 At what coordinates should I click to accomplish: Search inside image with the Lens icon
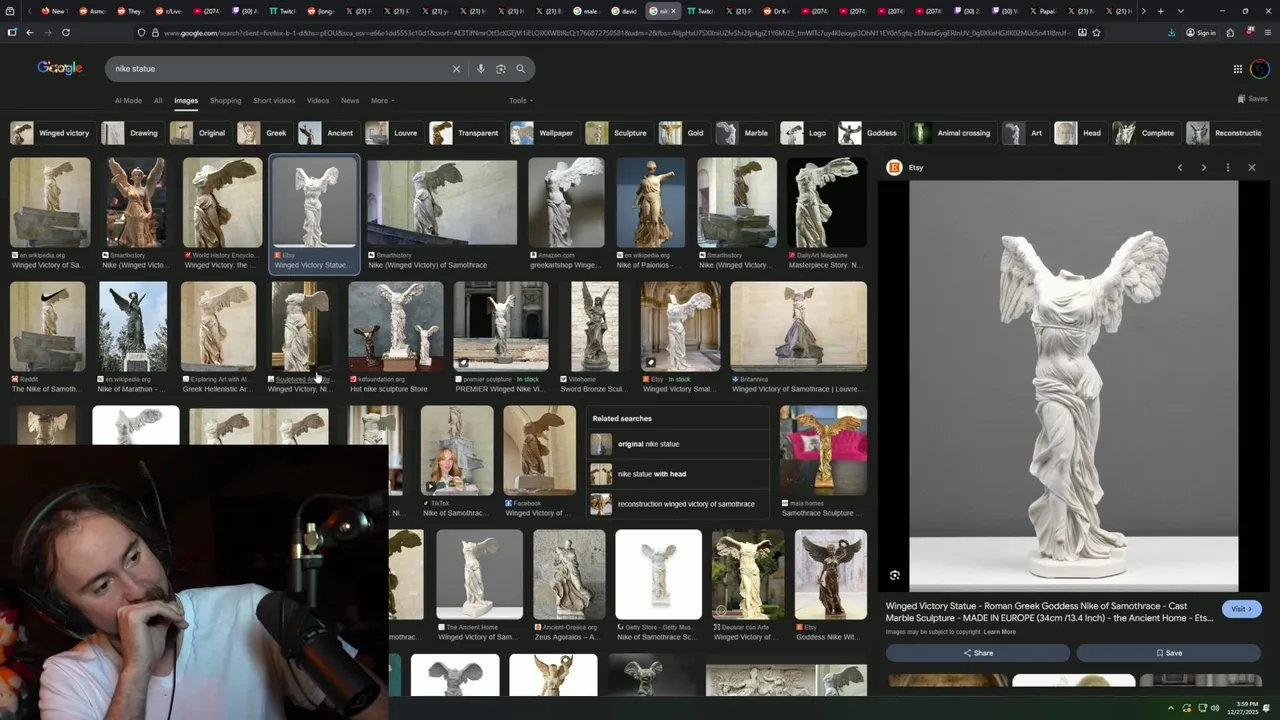pos(895,576)
